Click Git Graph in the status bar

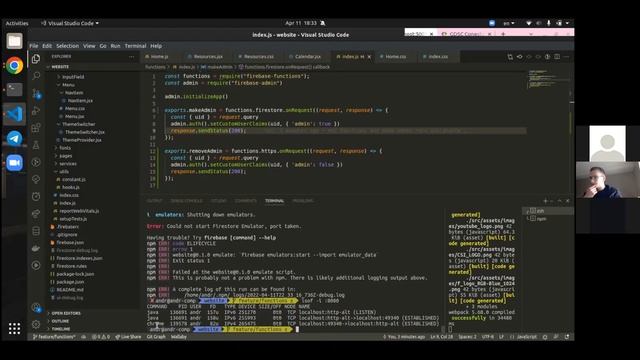156,337
